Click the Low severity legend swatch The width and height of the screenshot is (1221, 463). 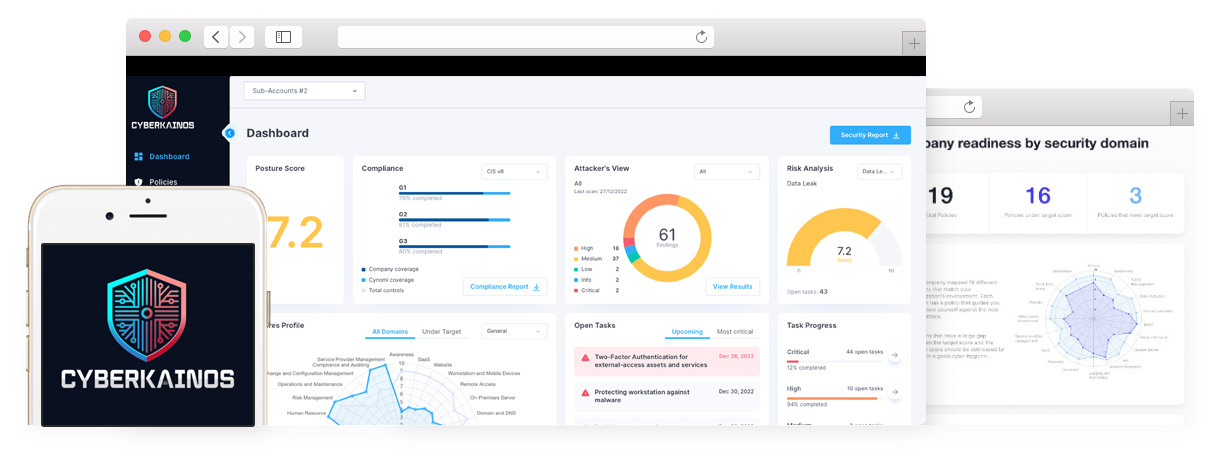coord(576,269)
